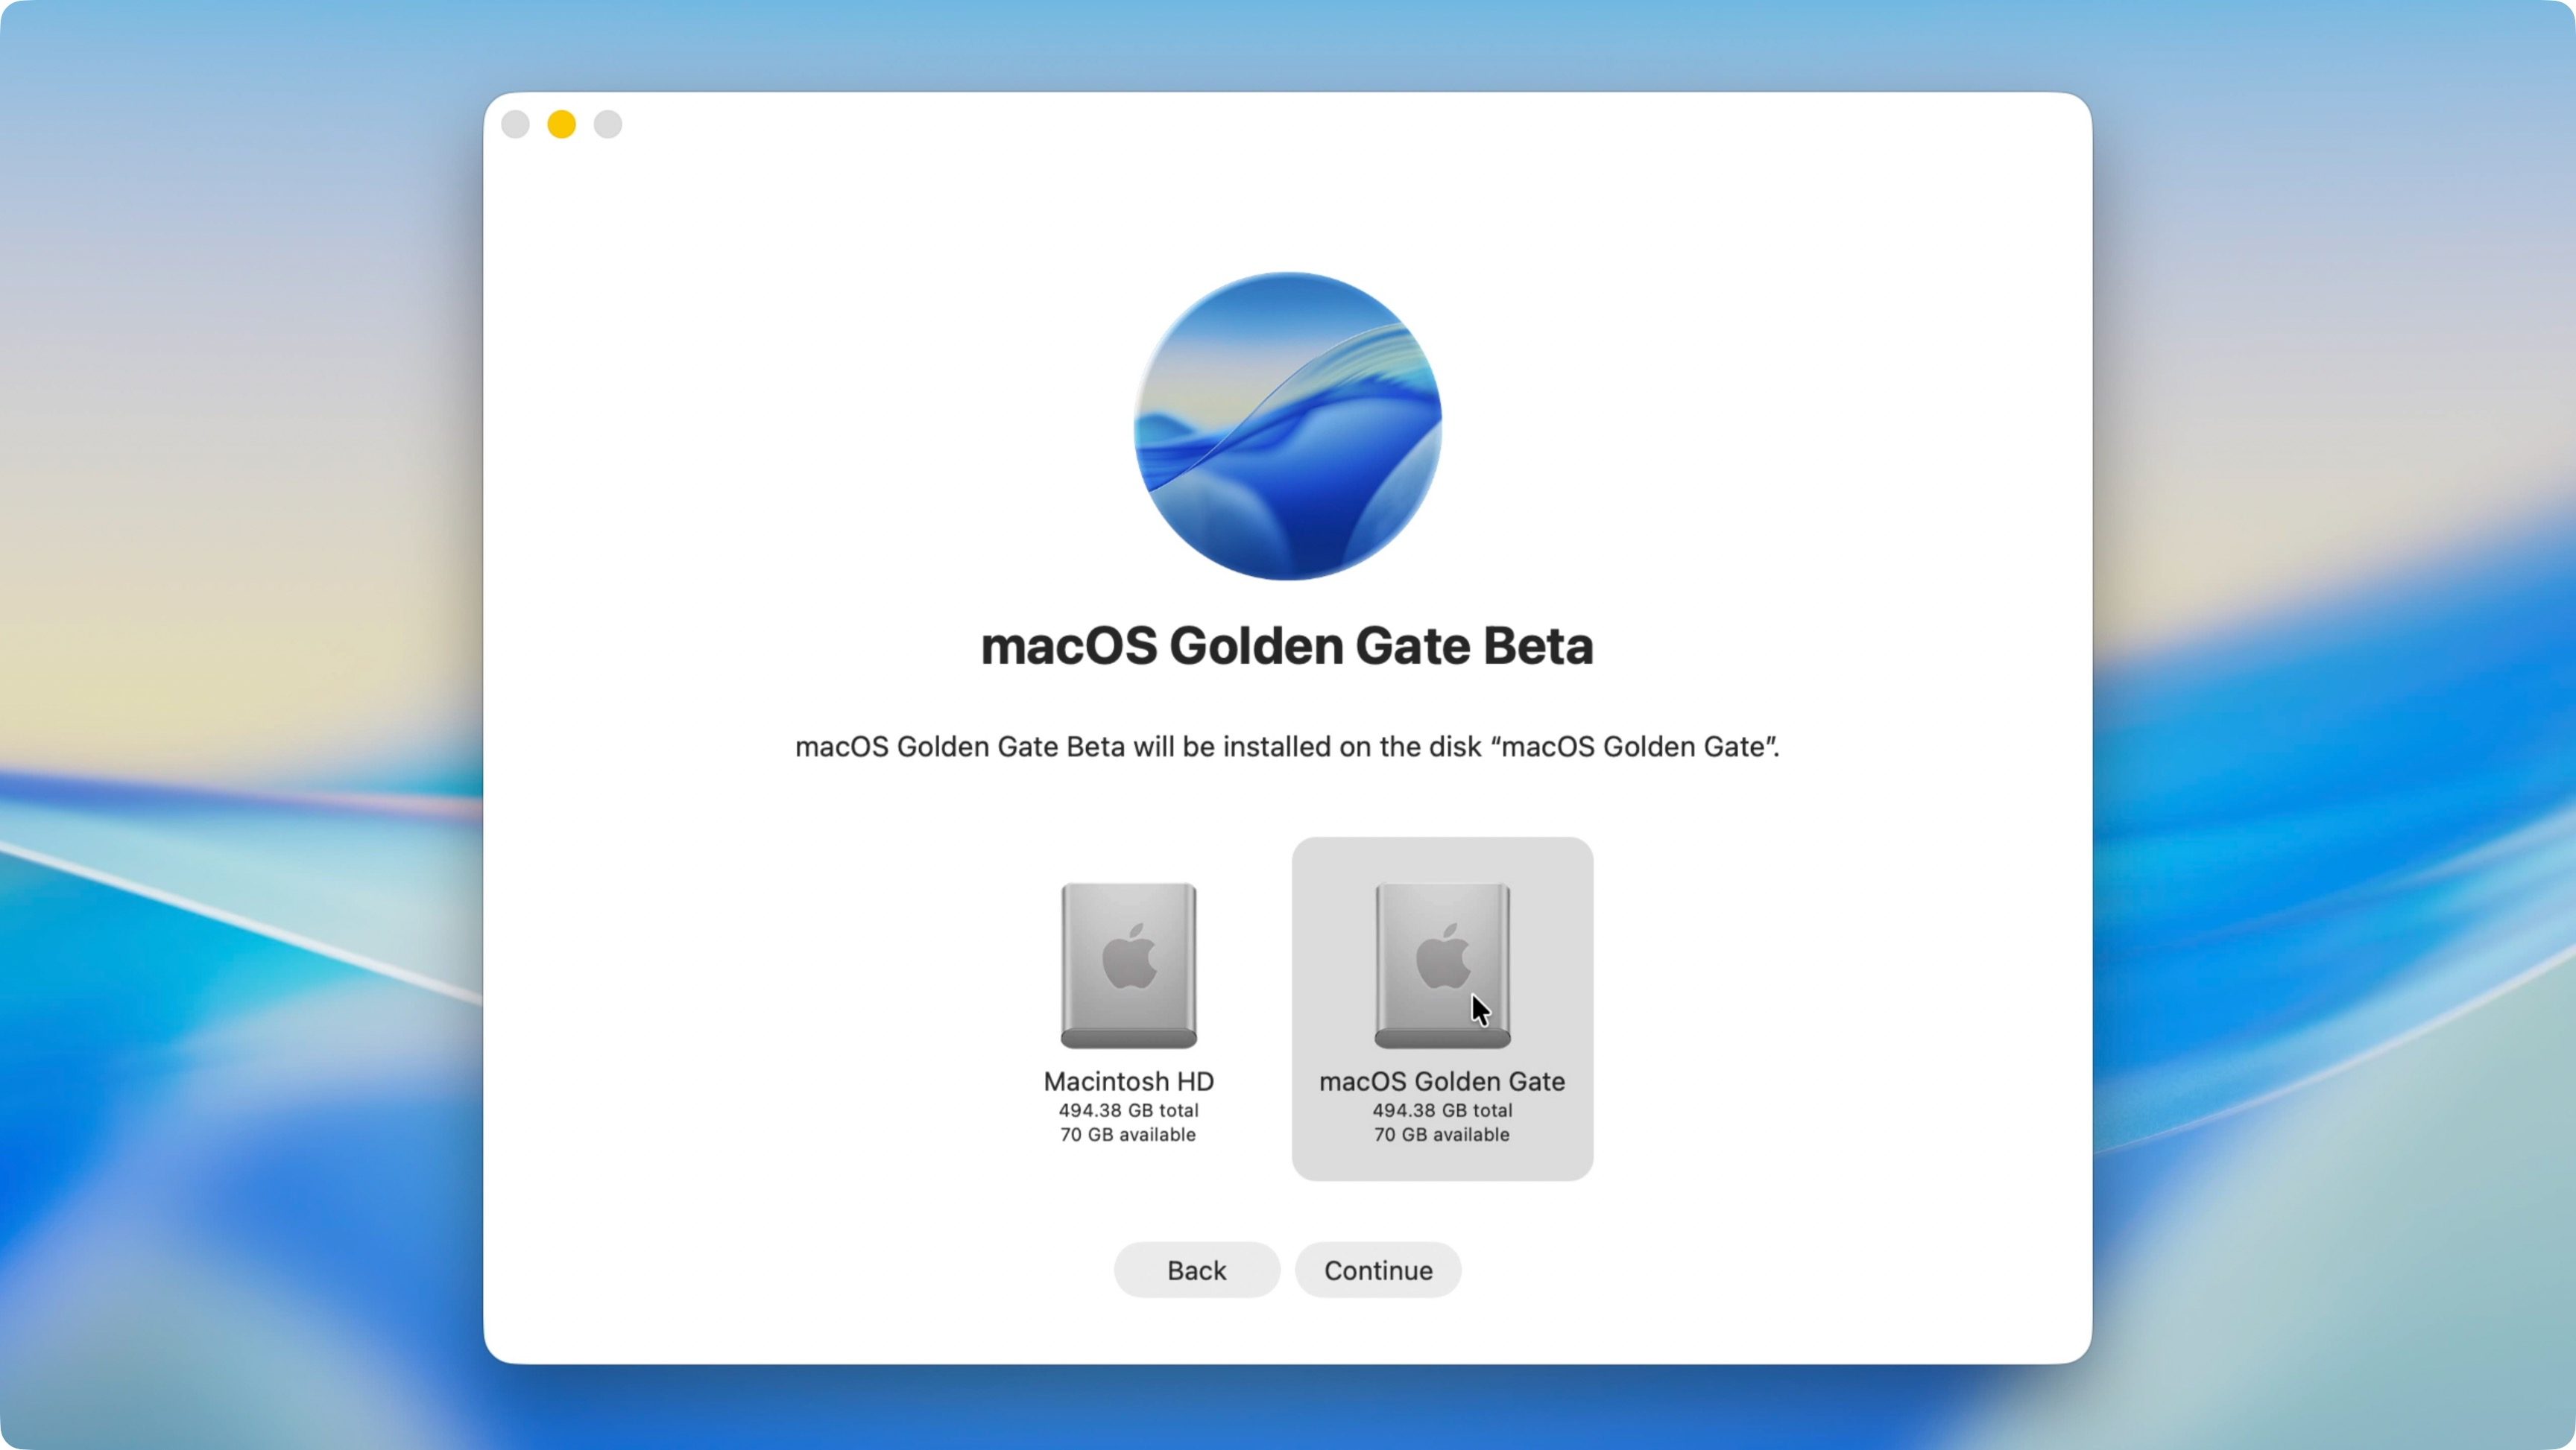Image resolution: width=2576 pixels, height=1450 pixels.
Task: Click "494.38 GB total" under Macintosh HD
Action: pyautogui.click(x=1128, y=1110)
